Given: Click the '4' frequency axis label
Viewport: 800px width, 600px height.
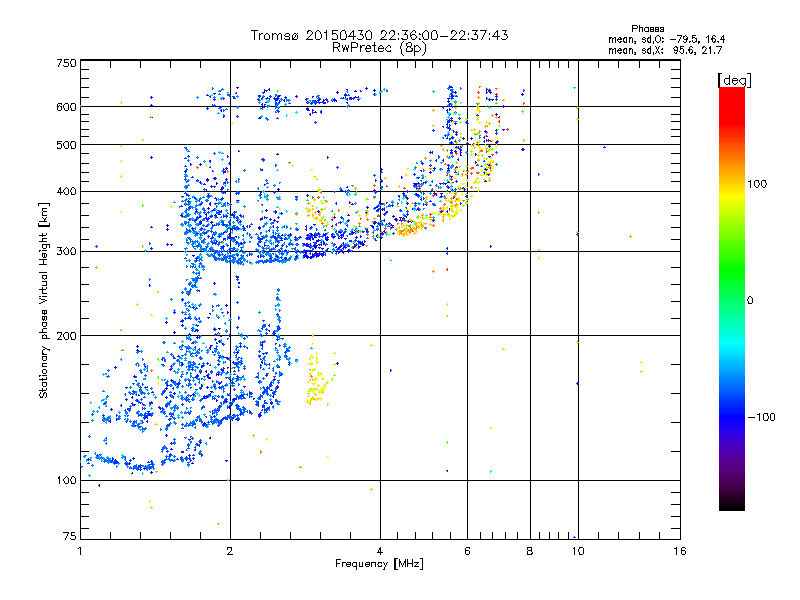Looking at the screenshot, I should pyautogui.click(x=380, y=551).
